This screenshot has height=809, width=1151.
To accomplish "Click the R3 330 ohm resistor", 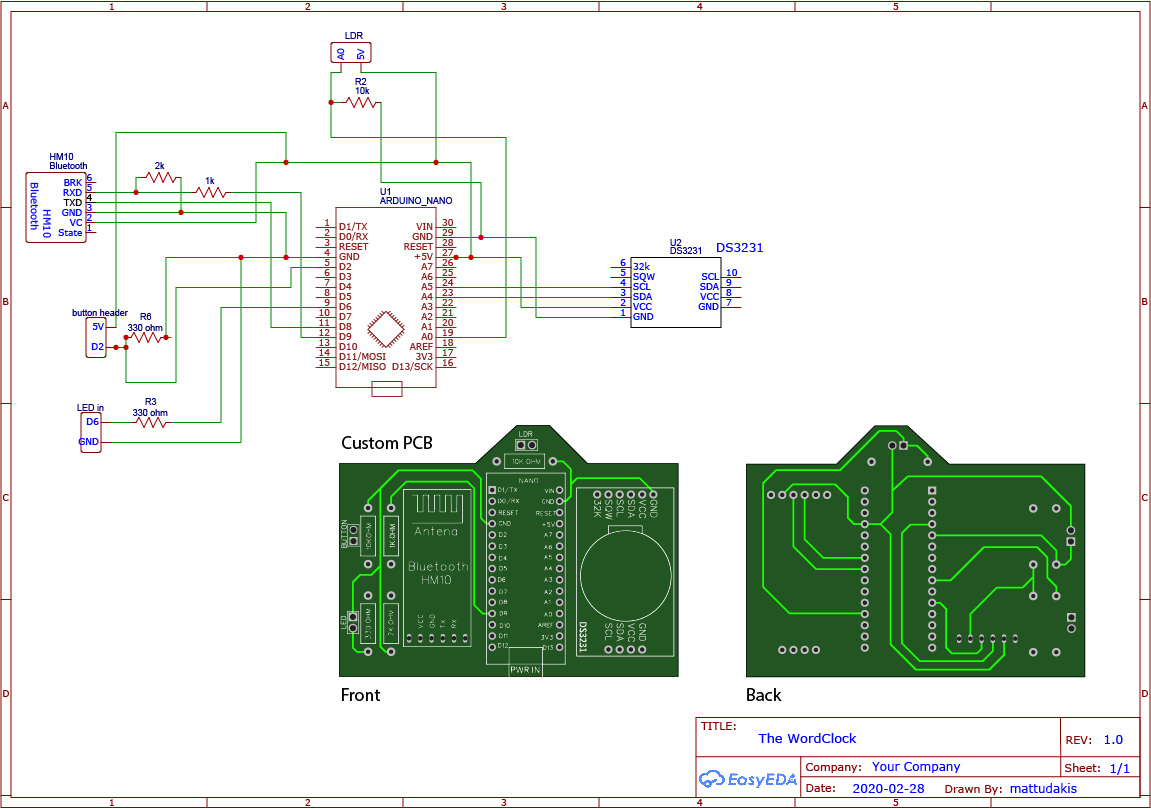I will pyautogui.click(x=150, y=422).
